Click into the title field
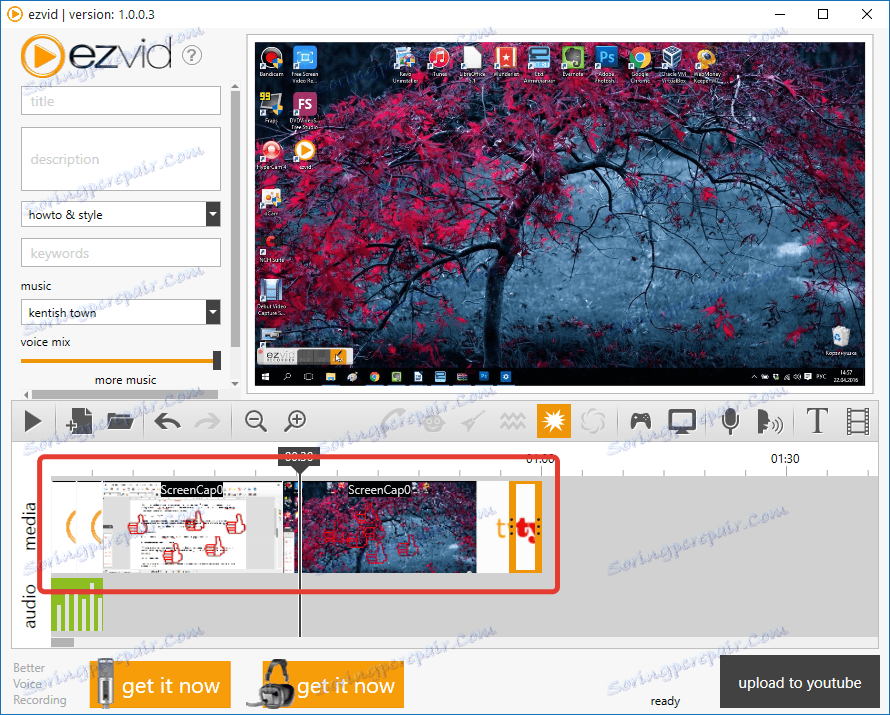The height and width of the screenshot is (715, 890). (121, 101)
